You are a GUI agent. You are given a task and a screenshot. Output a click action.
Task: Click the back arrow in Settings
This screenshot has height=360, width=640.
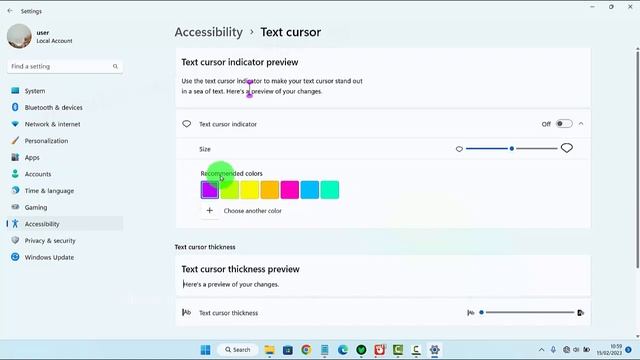point(10,11)
